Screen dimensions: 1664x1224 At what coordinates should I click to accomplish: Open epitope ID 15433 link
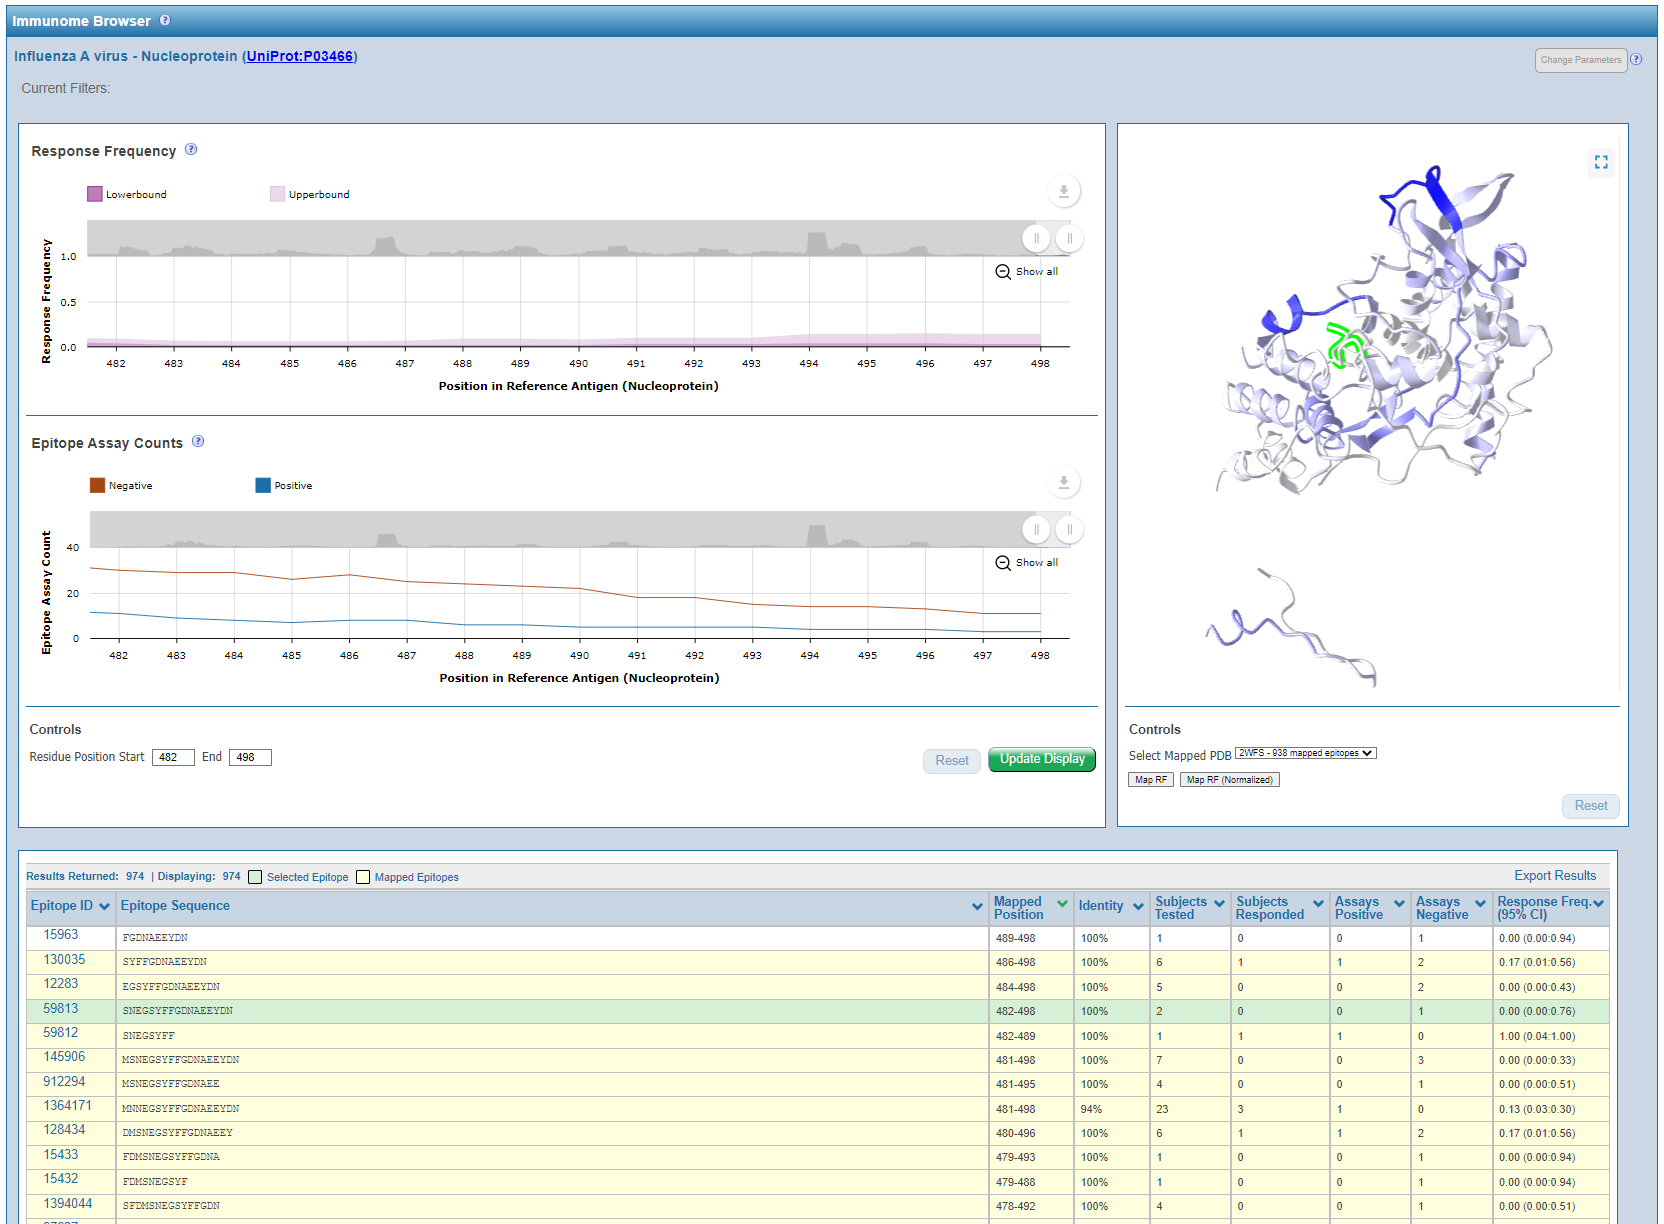pyautogui.click(x=60, y=1155)
